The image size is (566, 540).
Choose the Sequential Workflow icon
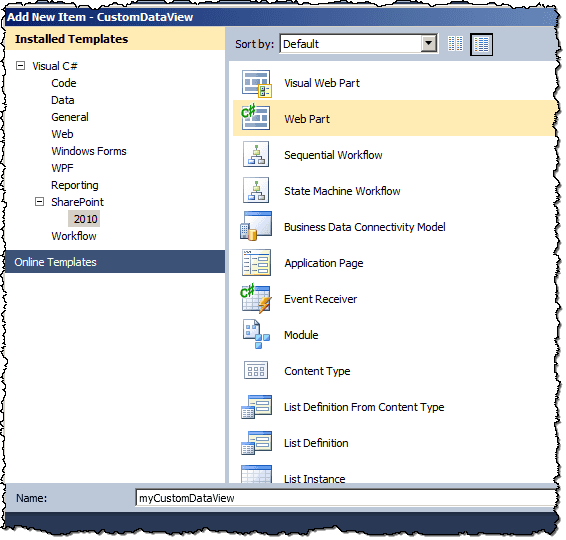(x=256, y=154)
